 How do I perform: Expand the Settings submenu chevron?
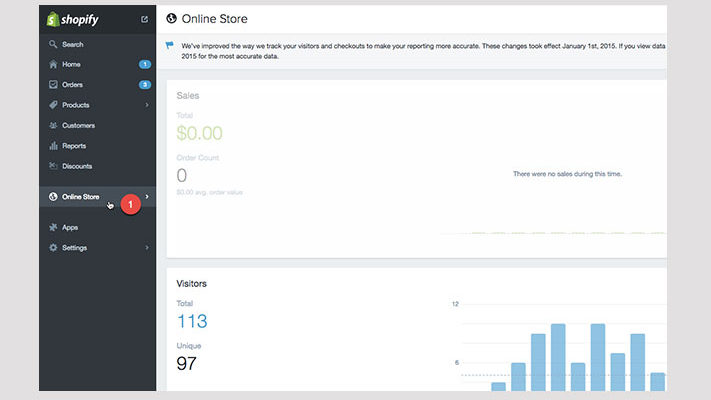coord(146,247)
